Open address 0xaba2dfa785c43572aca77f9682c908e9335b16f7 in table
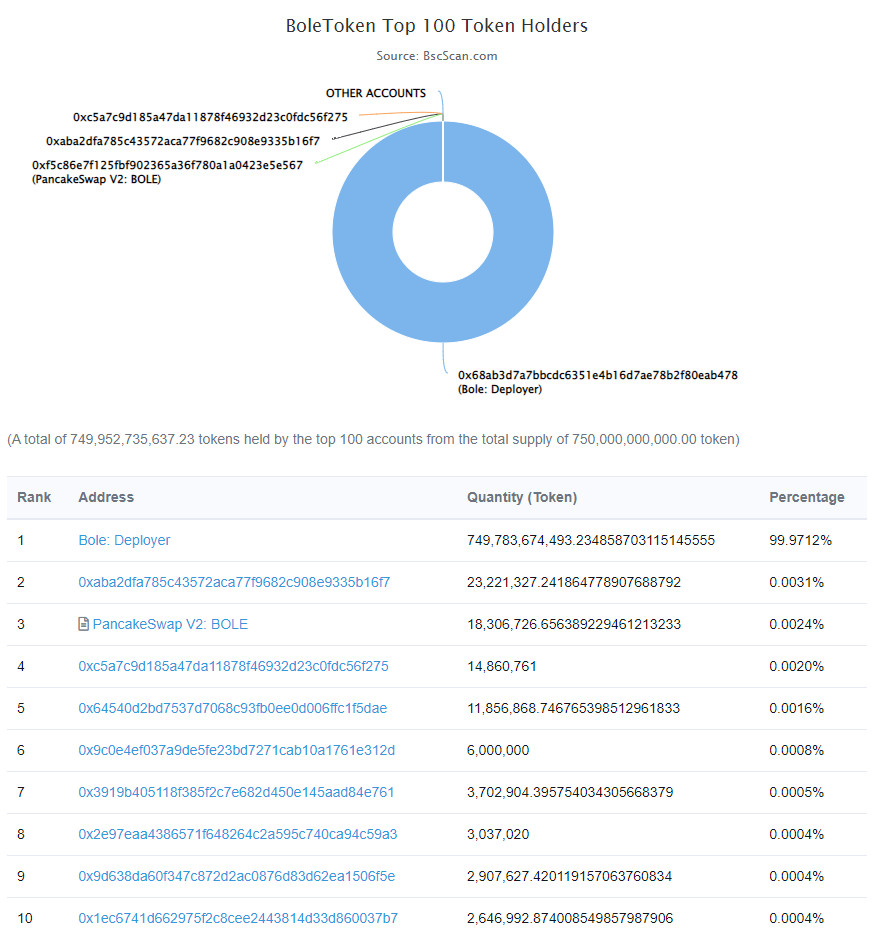The width and height of the screenshot is (876, 939). click(234, 582)
